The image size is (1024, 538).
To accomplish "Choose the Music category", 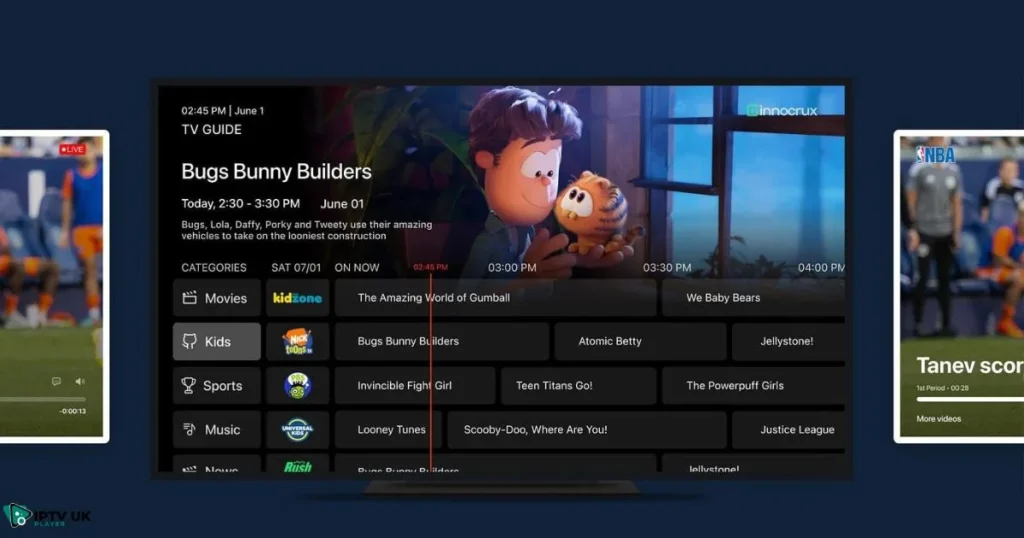I will [217, 430].
